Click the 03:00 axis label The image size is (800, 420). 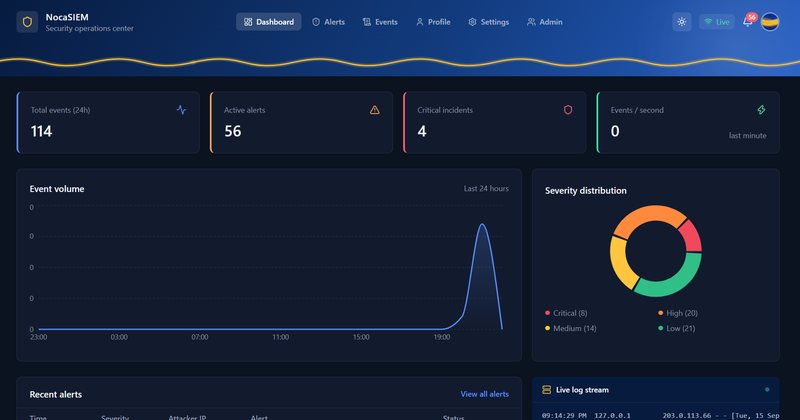click(x=119, y=337)
